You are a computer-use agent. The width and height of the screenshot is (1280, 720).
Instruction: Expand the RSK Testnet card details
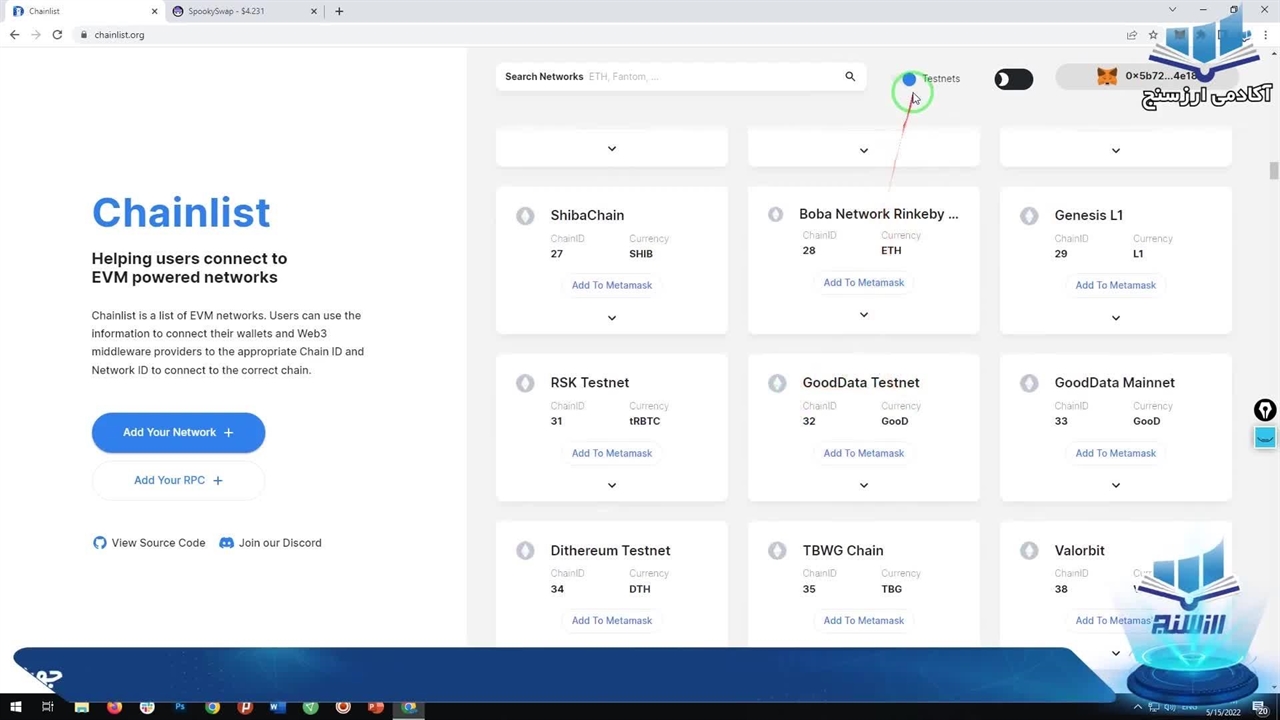(612, 485)
